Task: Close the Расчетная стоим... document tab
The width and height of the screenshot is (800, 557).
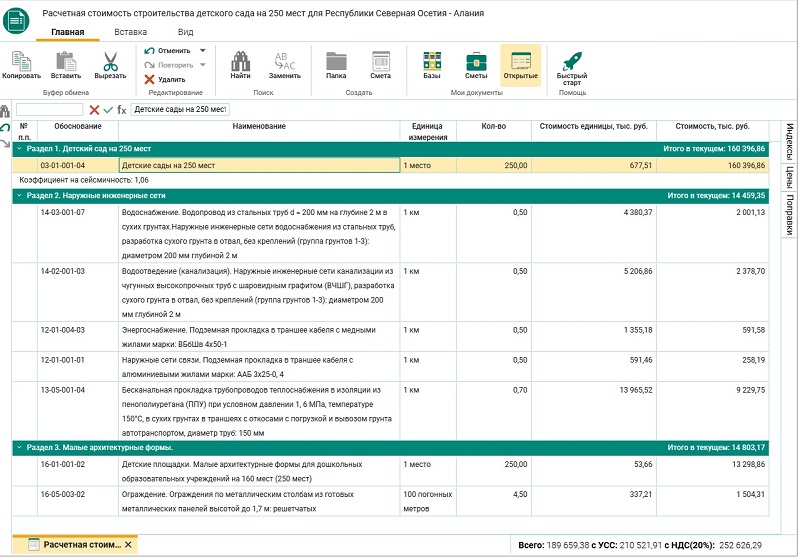Action: tap(128, 545)
